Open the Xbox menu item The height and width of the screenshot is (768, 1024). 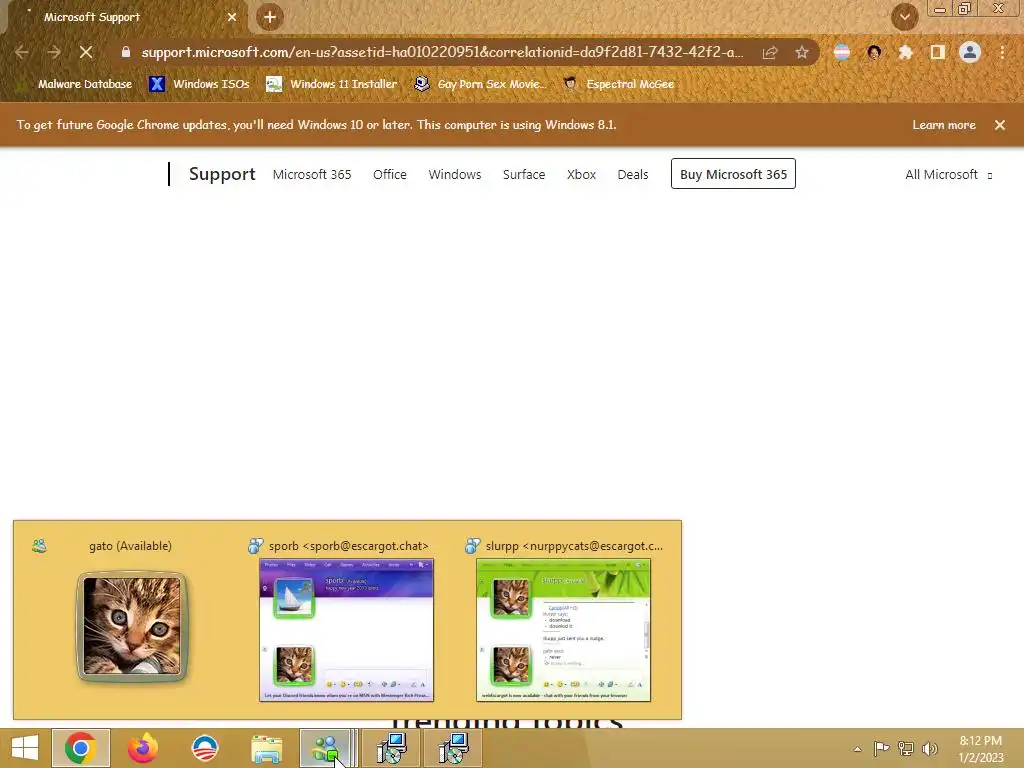click(581, 174)
